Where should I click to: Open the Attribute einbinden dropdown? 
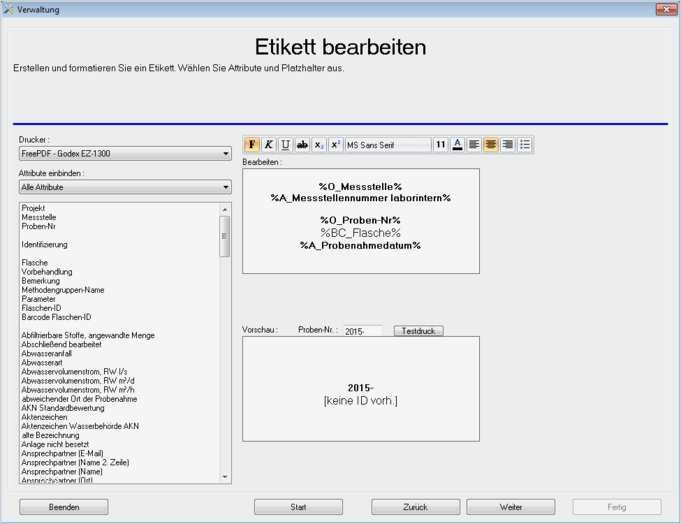click(125, 187)
